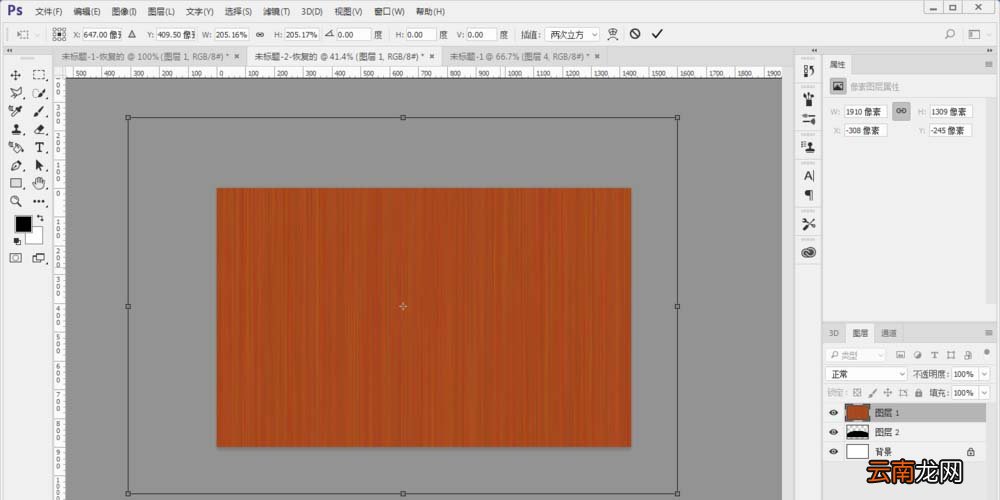Open the Properties panel menu

pyautogui.click(x=989, y=64)
